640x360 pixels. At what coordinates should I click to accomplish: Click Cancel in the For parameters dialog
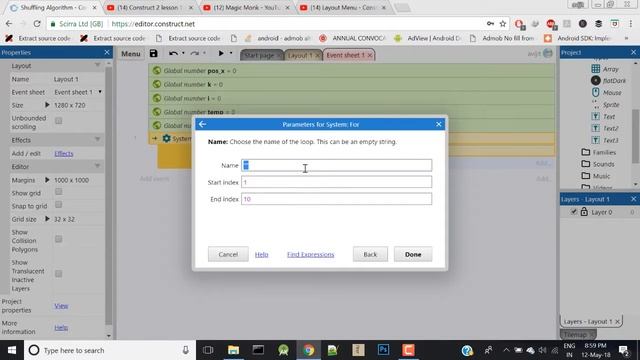228,254
